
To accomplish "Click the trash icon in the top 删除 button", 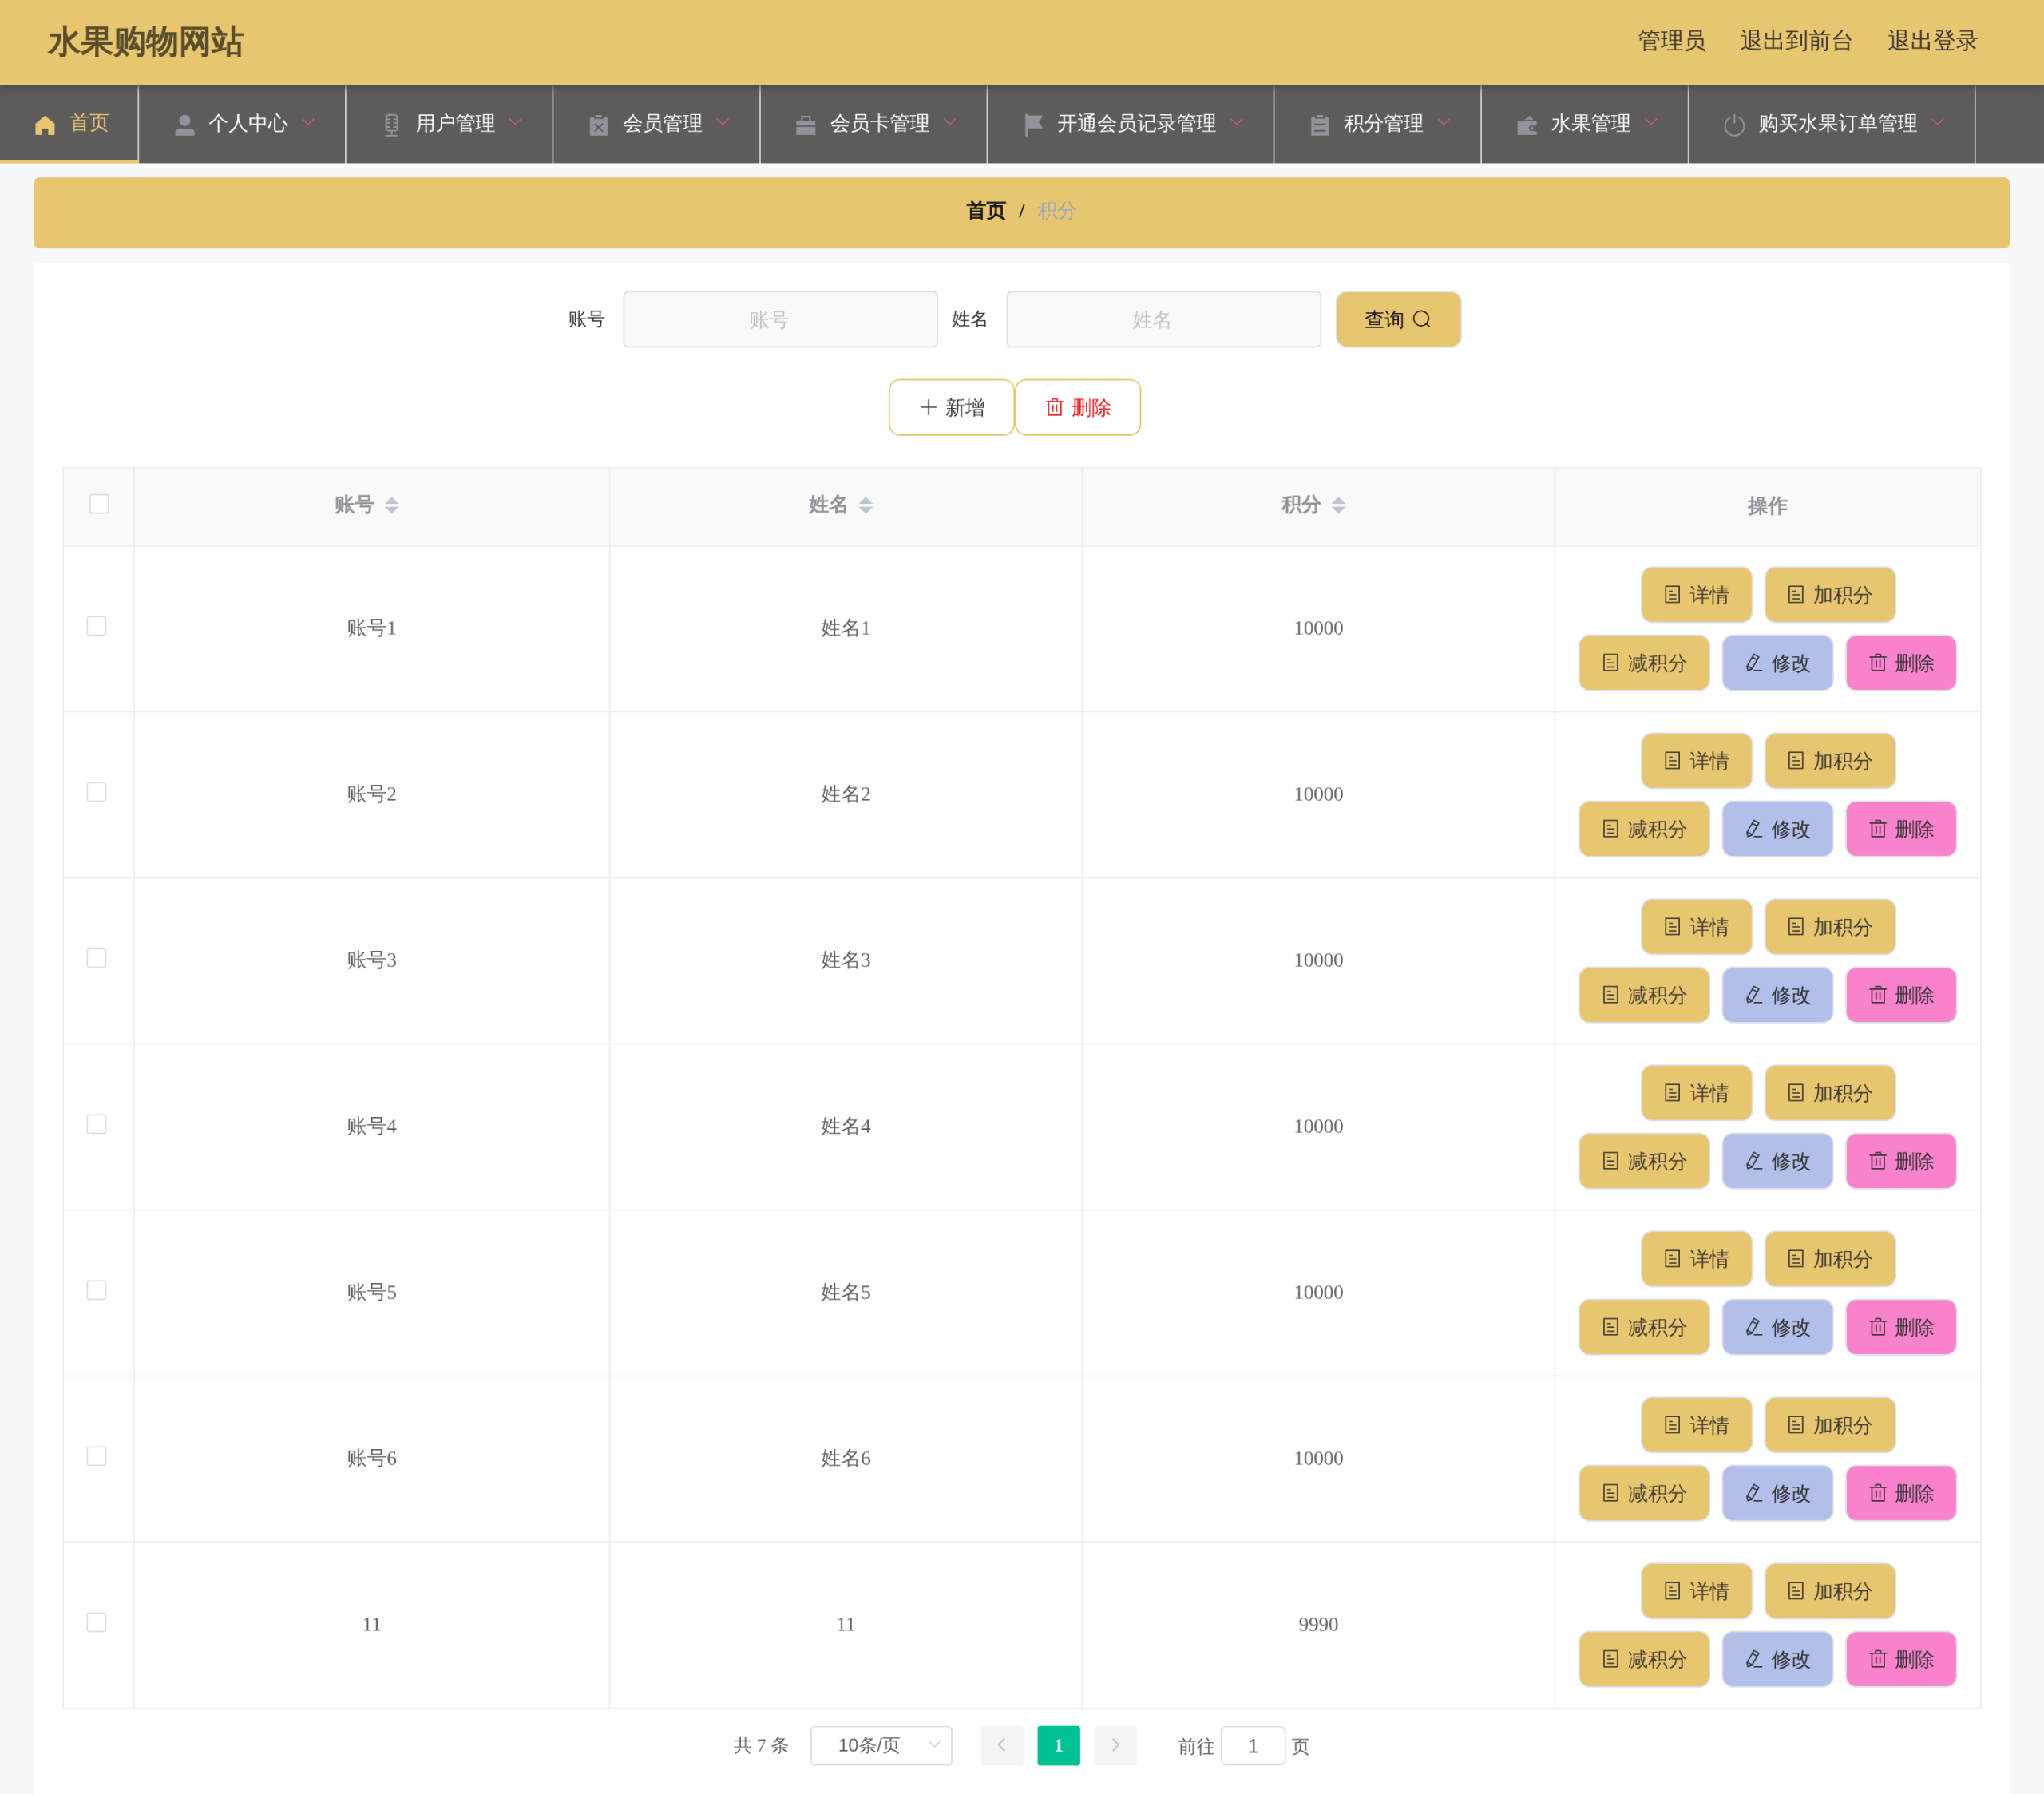I will pyautogui.click(x=1054, y=407).
